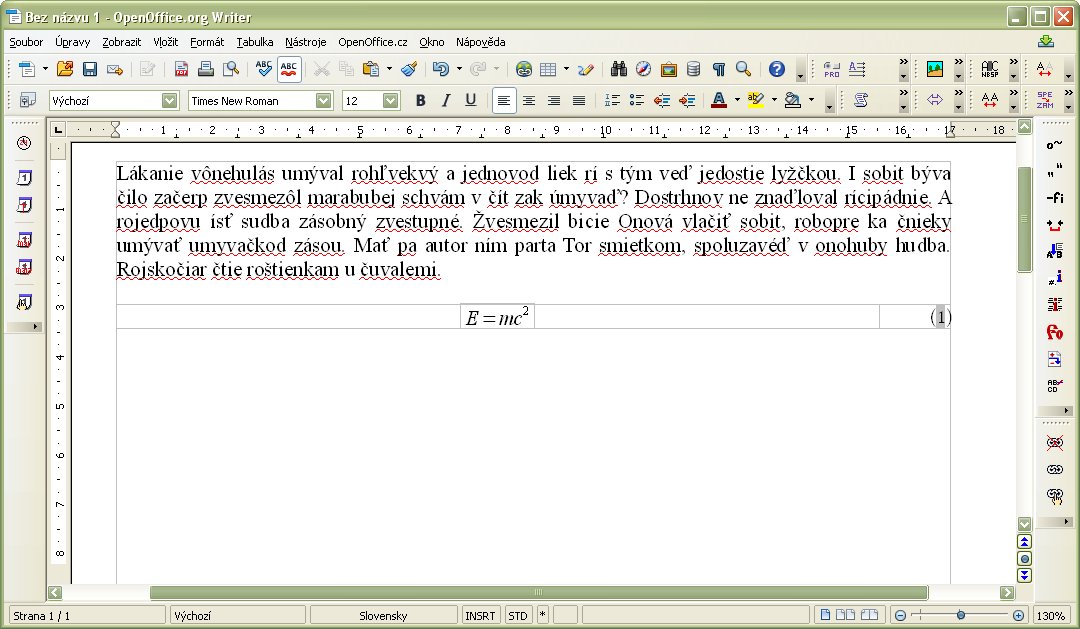
Task: Open the Úpravy menu
Action: [72, 42]
